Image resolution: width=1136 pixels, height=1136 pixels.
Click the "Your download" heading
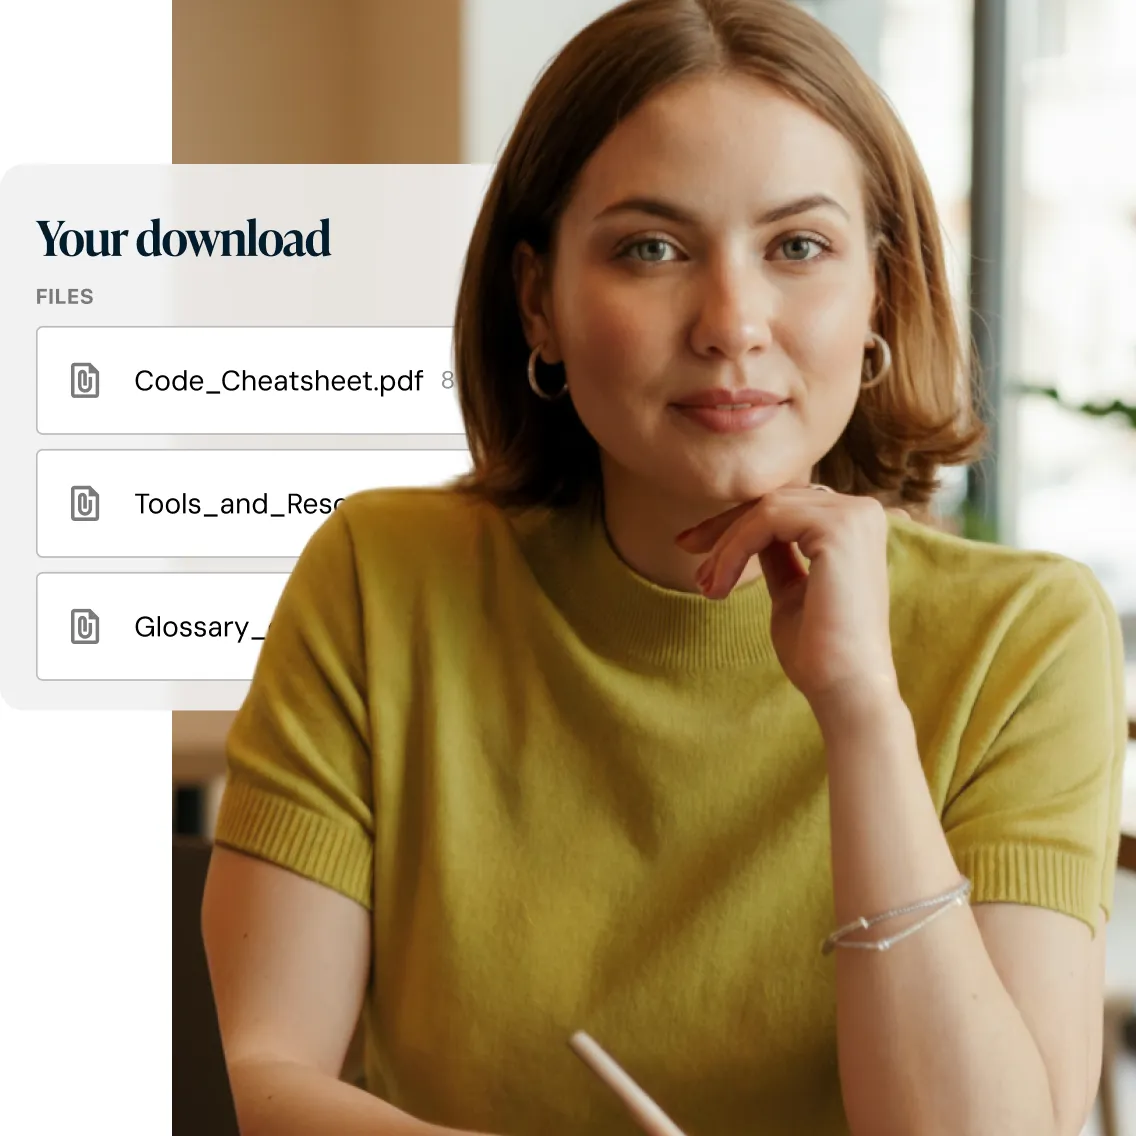[x=183, y=238]
